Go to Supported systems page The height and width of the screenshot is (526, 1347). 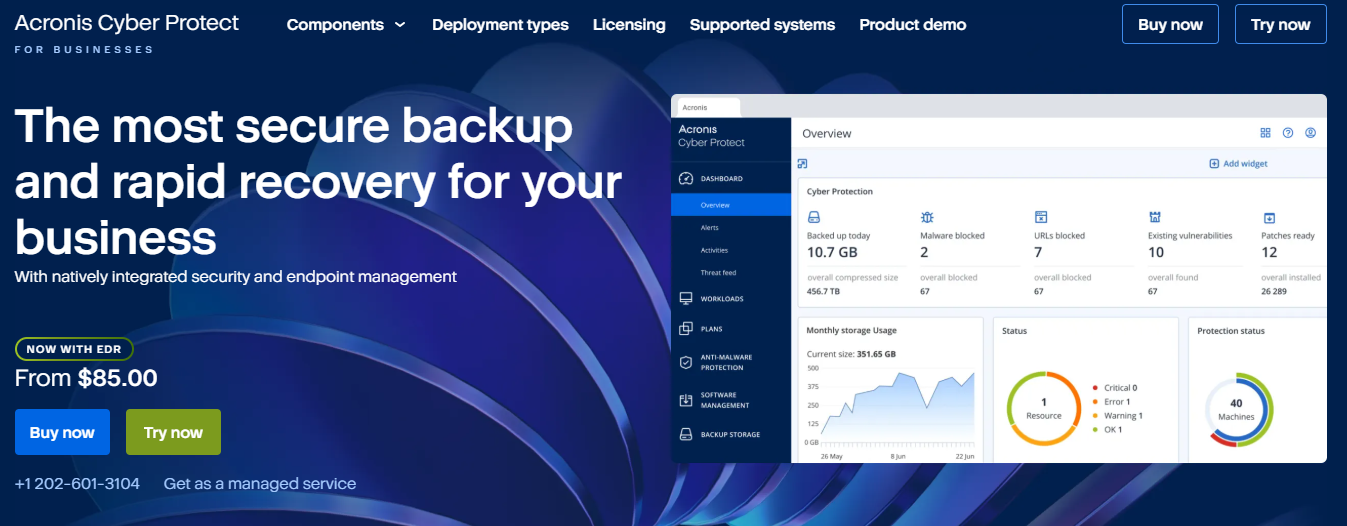pos(762,25)
